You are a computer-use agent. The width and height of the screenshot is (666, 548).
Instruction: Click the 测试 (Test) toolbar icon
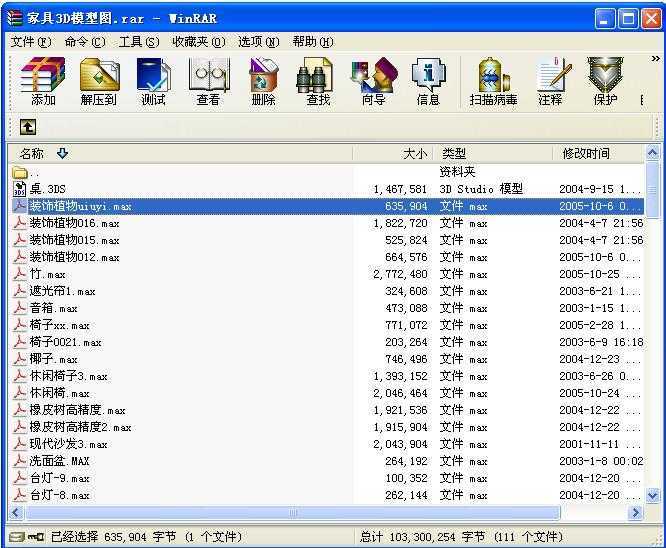153,81
